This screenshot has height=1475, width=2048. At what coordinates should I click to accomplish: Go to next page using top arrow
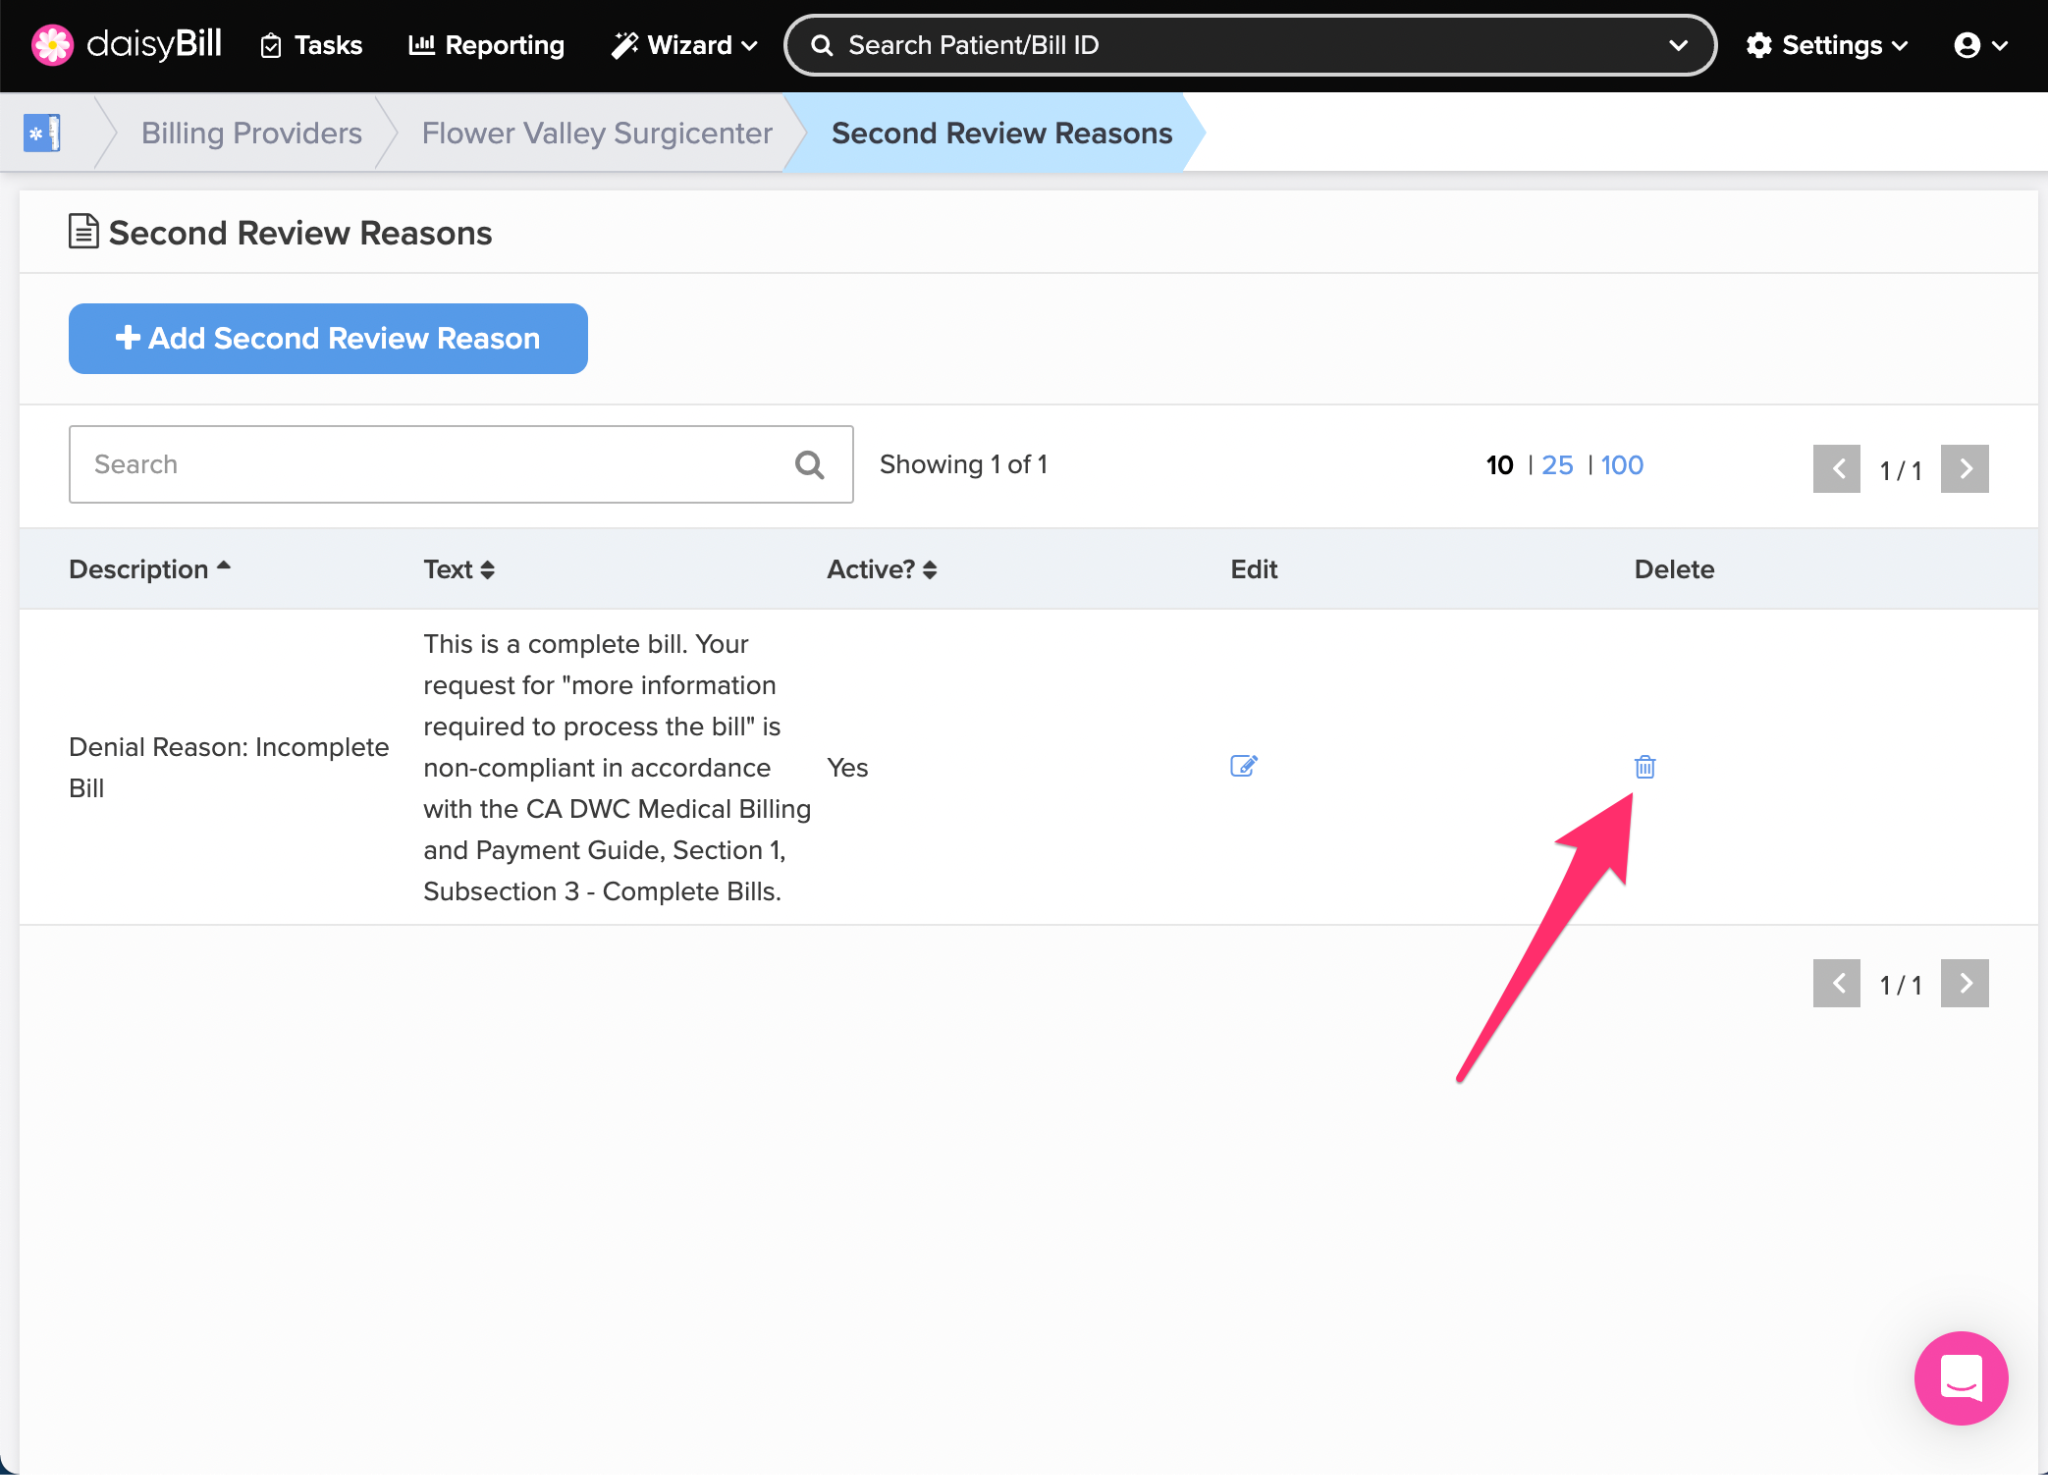click(x=1964, y=469)
